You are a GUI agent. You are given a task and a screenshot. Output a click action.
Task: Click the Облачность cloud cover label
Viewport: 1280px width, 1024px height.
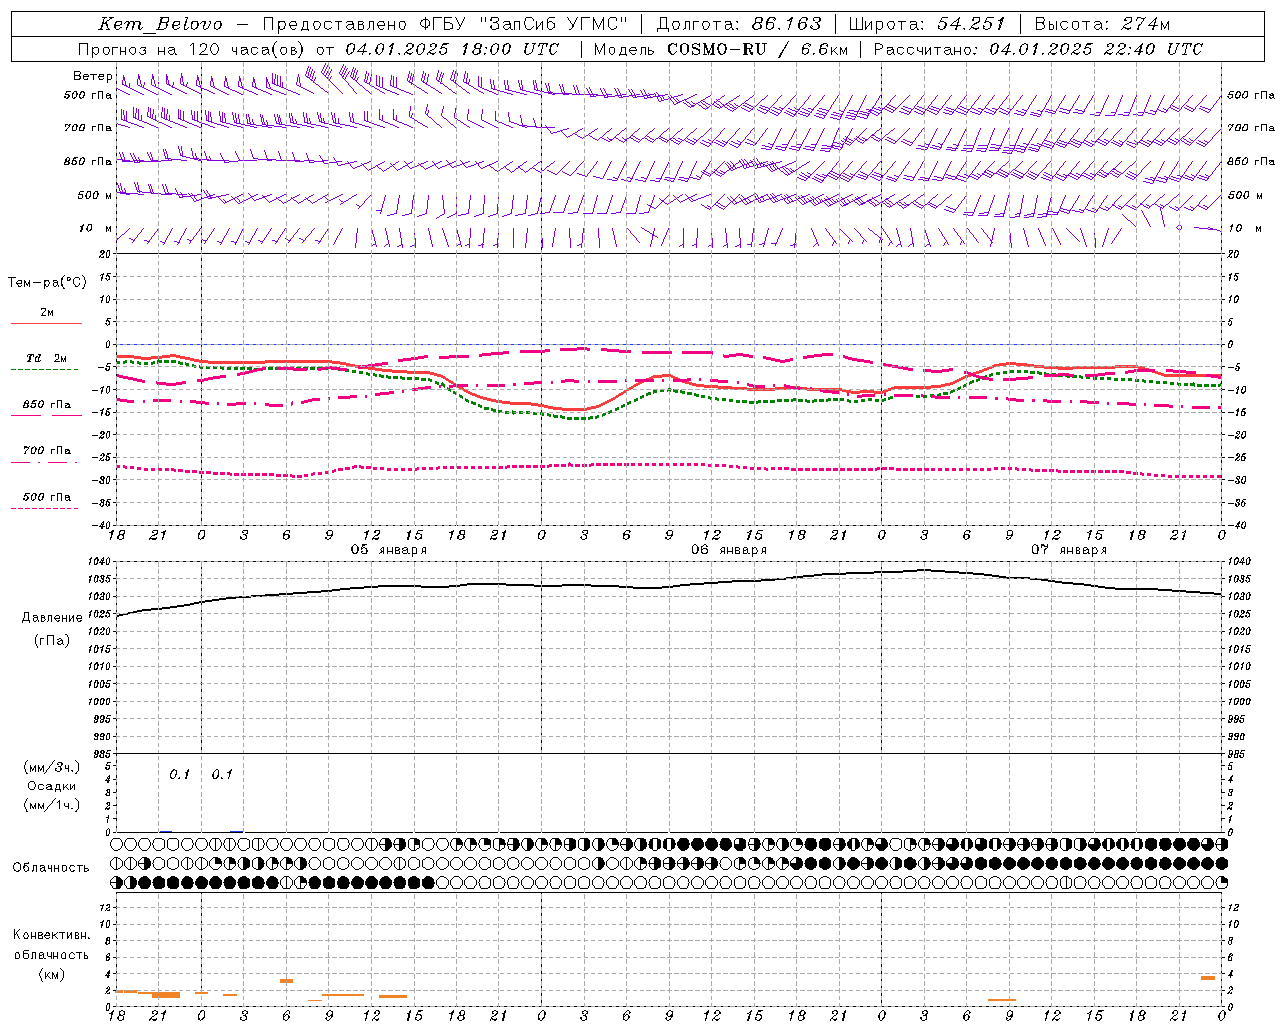pyautogui.click(x=50, y=868)
